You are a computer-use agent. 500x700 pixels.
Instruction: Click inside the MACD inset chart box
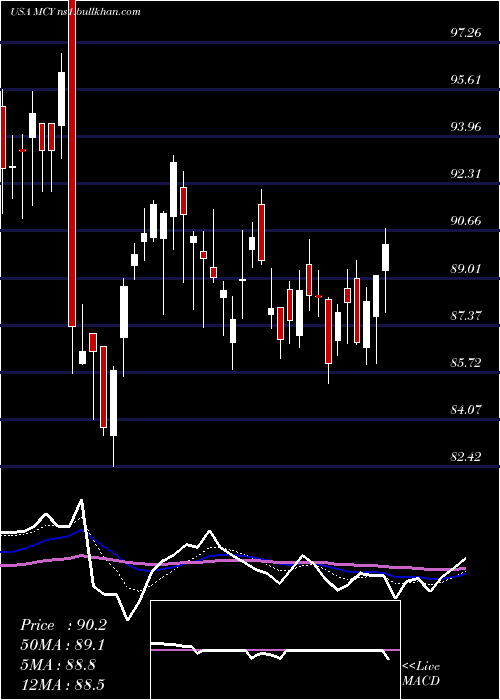[x=275, y=650]
